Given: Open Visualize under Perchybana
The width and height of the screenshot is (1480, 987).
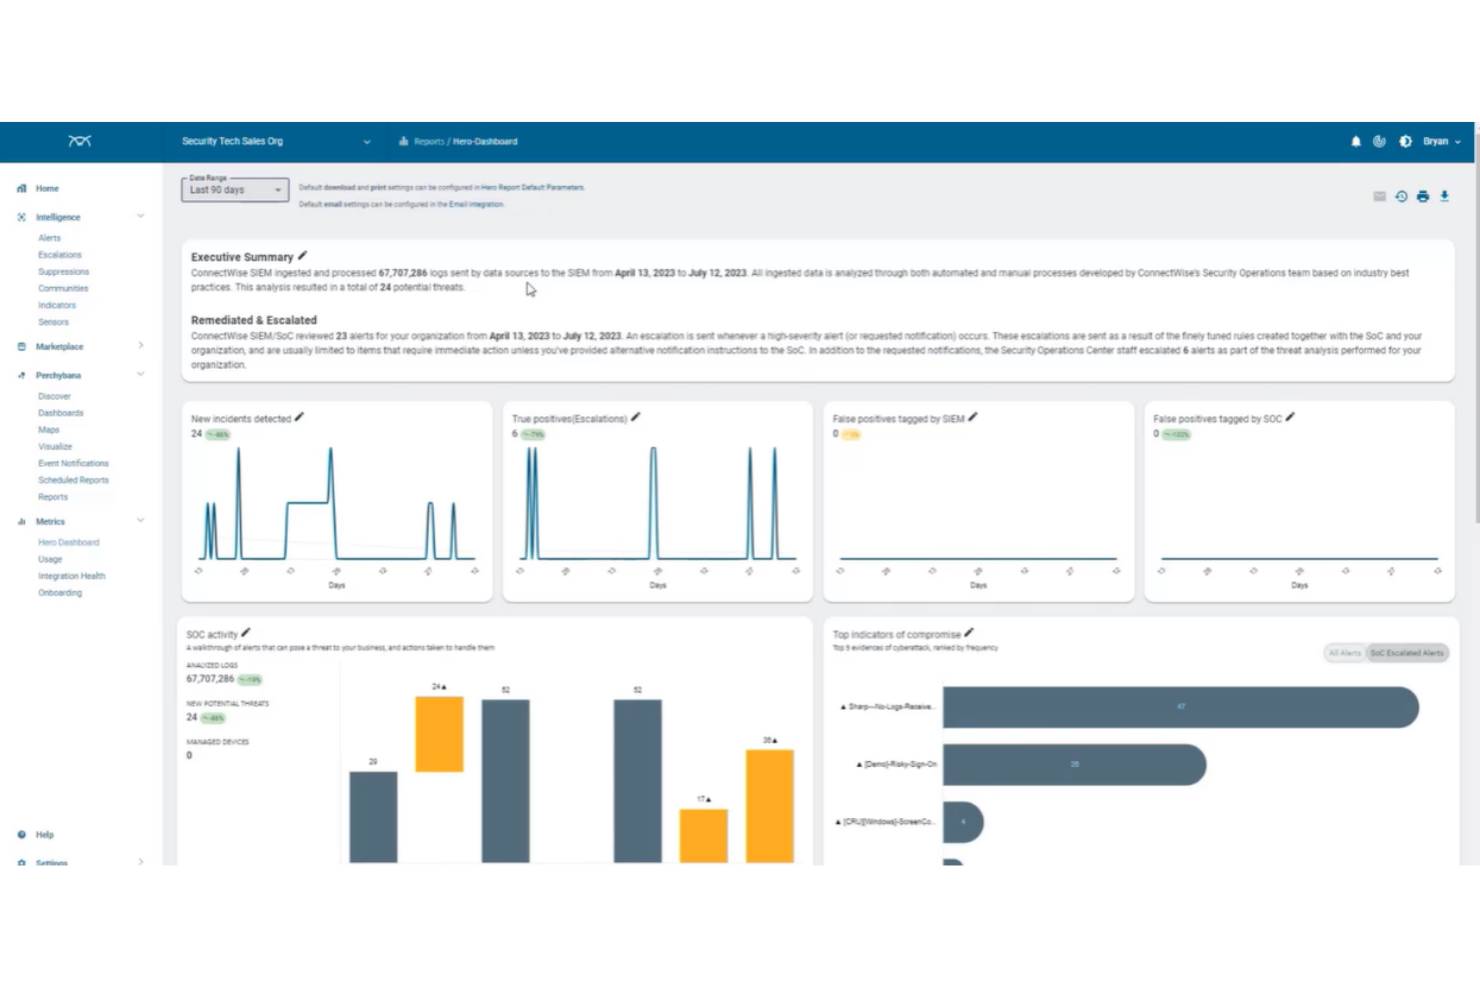Looking at the screenshot, I should point(55,447).
